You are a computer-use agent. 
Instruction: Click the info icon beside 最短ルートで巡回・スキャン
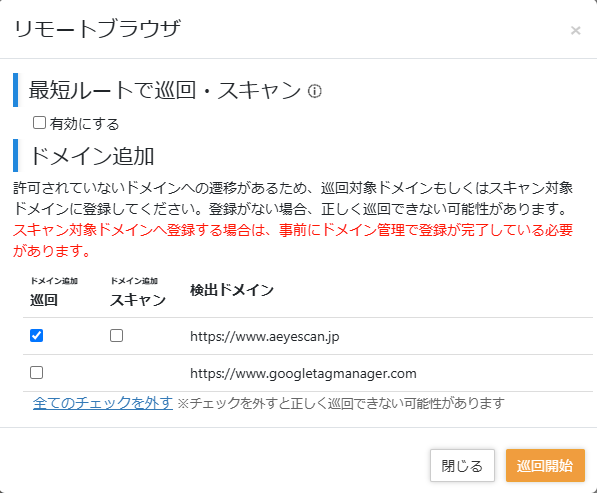point(314,91)
